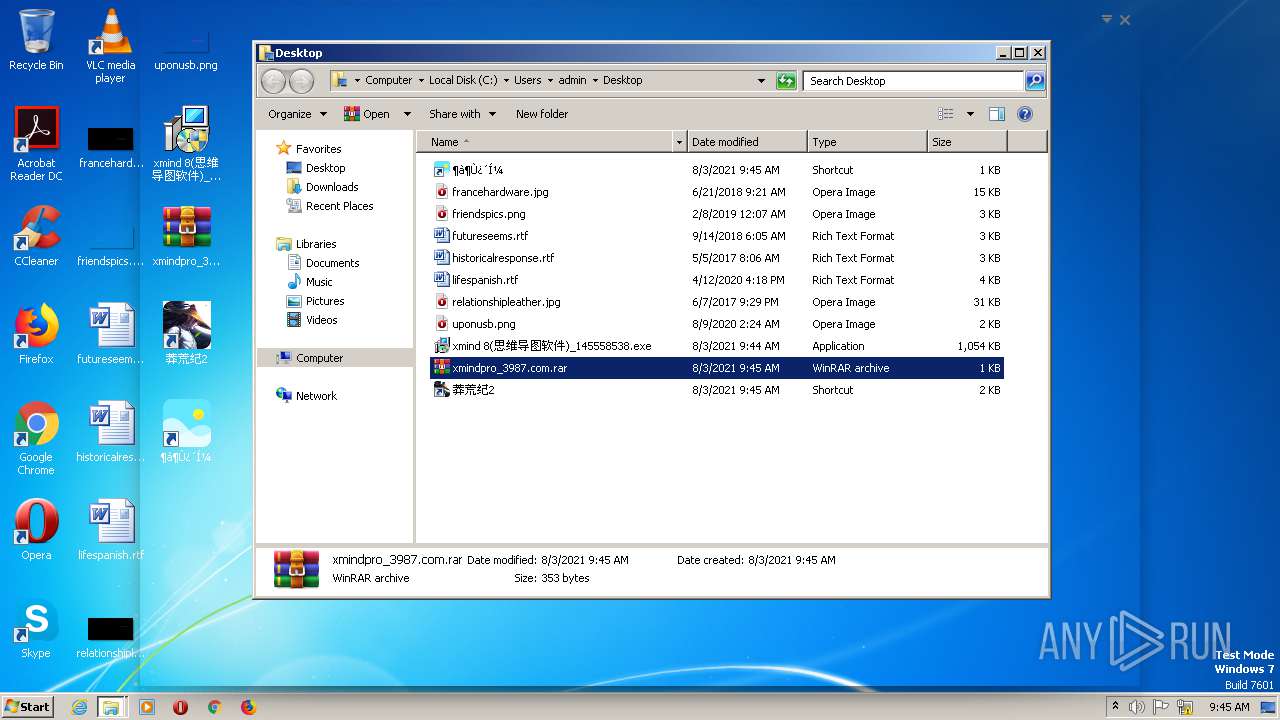Click in Search Desktop field
Viewport: 1280px width, 720px height.
[914, 81]
